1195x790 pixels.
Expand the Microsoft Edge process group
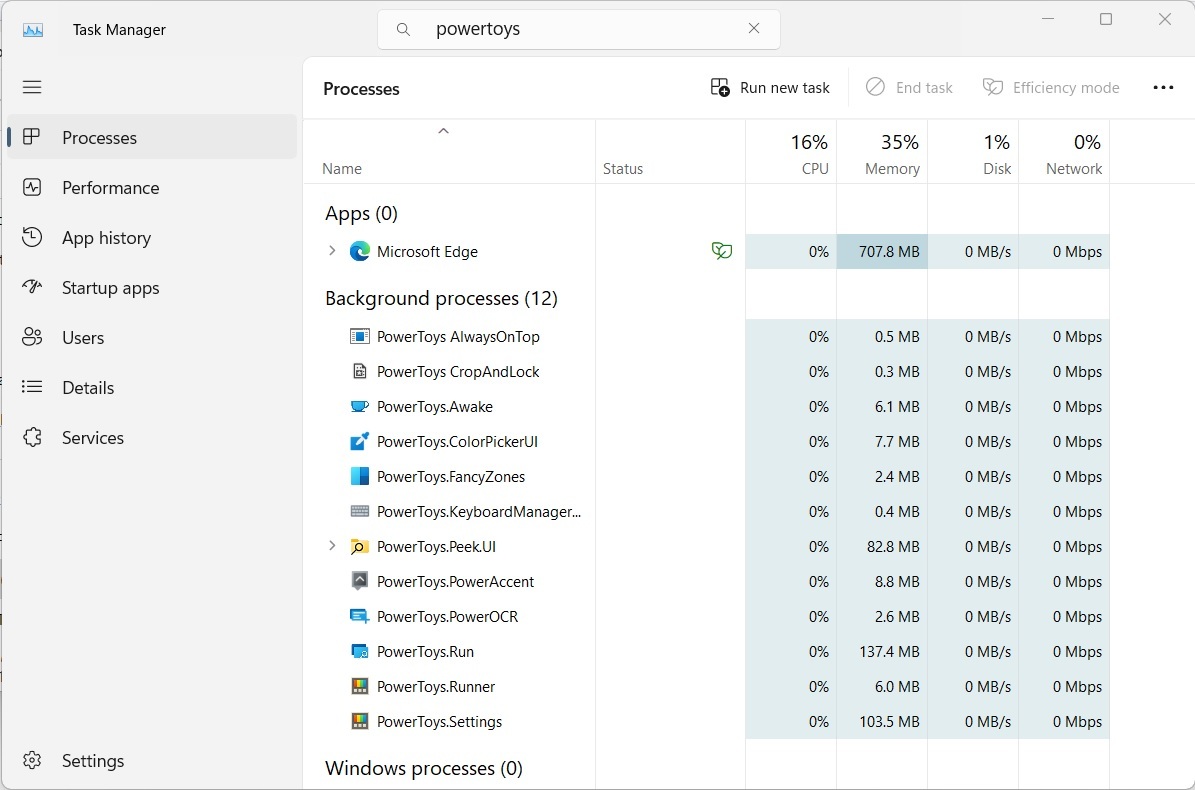(332, 251)
